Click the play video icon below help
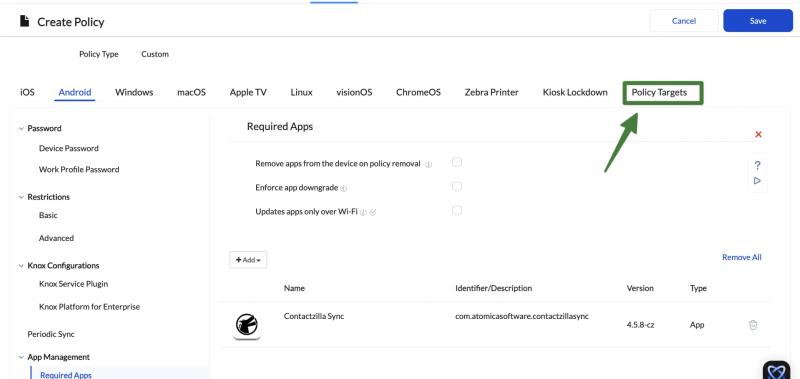The width and height of the screenshot is (800, 379). (x=757, y=181)
